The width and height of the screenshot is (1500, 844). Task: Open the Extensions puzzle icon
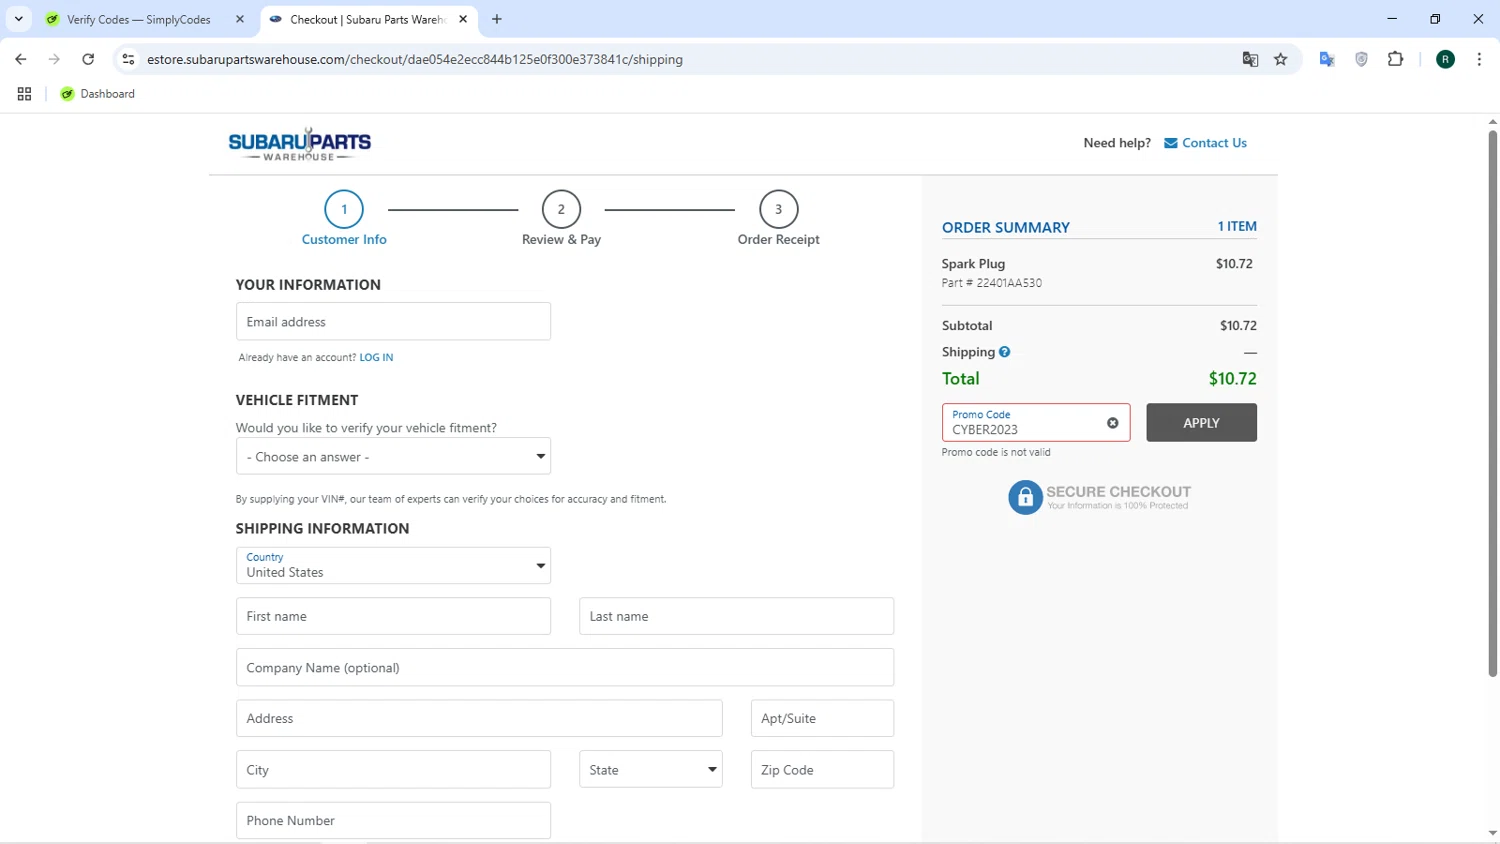click(x=1396, y=59)
